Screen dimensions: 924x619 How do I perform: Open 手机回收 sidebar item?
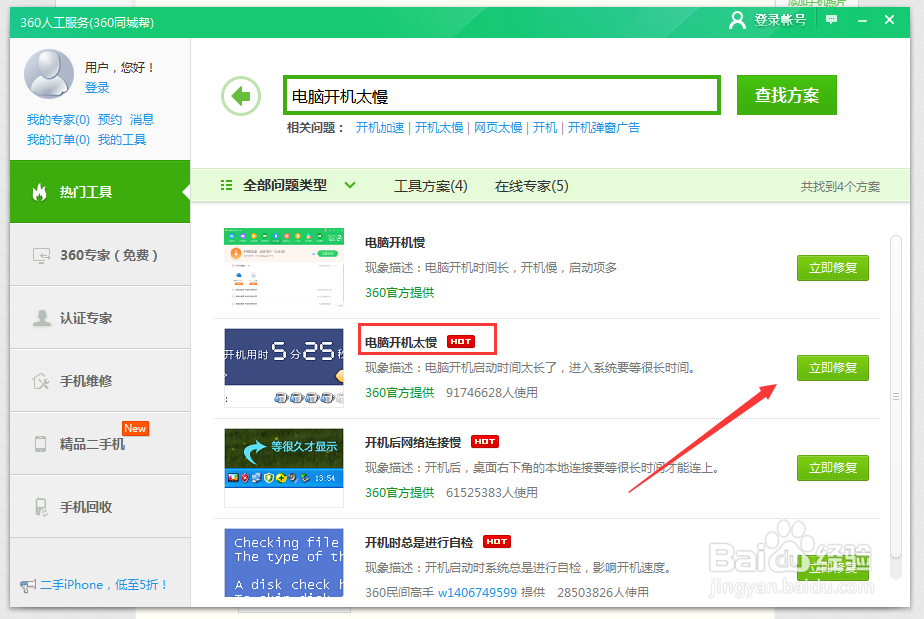tap(100, 507)
